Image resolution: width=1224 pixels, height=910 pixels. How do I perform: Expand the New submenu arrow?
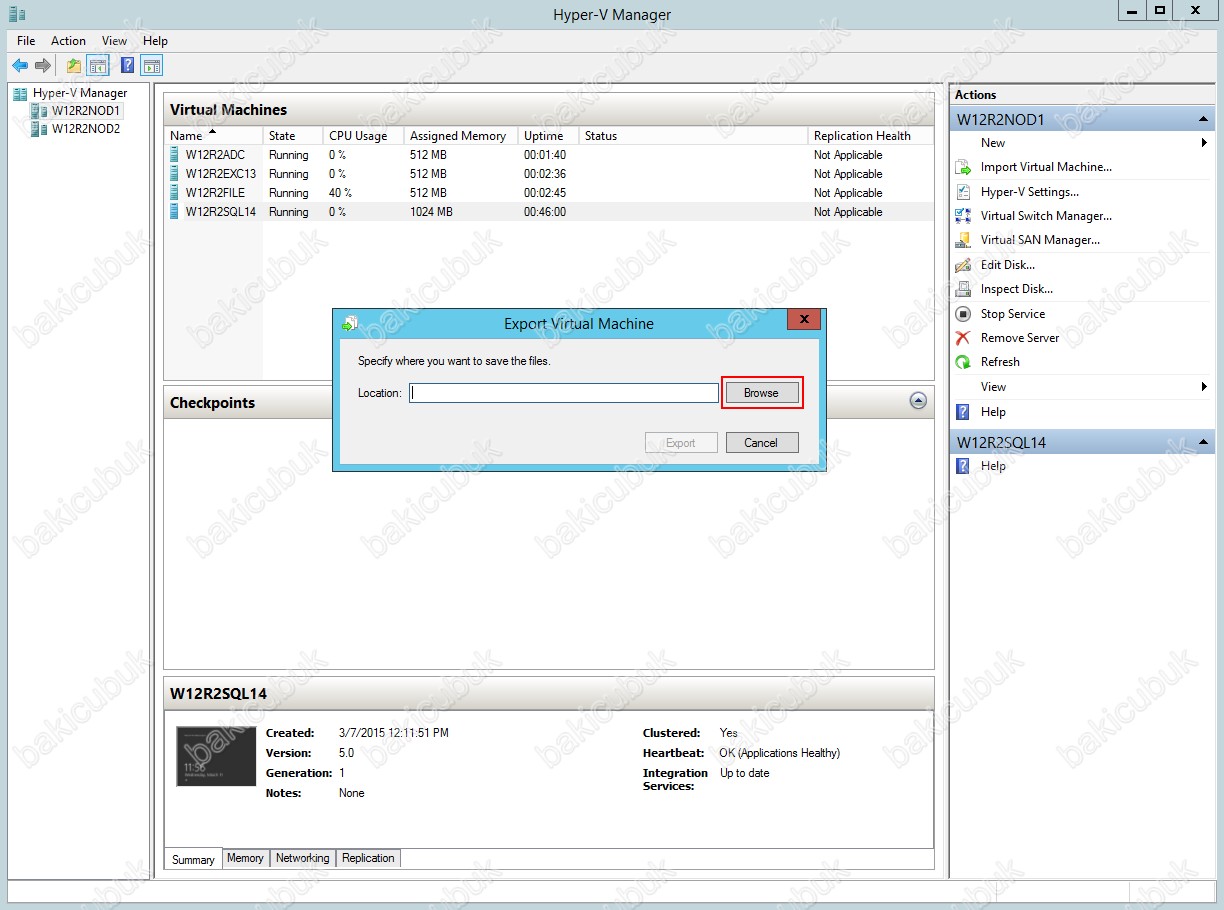pos(1204,143)
